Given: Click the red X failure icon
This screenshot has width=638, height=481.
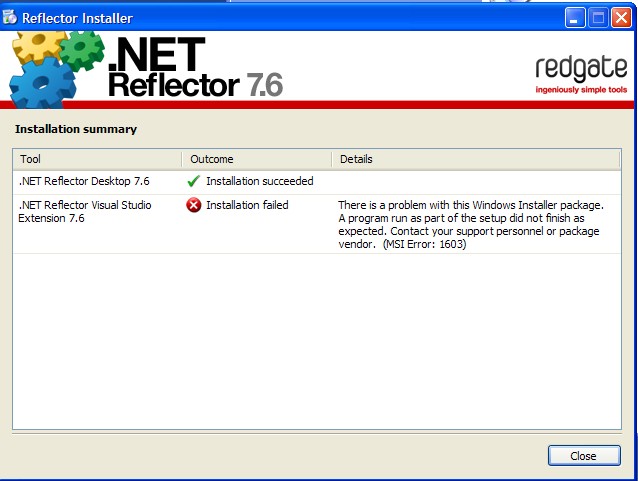Looking at the screenshot, I should (194, 205).
